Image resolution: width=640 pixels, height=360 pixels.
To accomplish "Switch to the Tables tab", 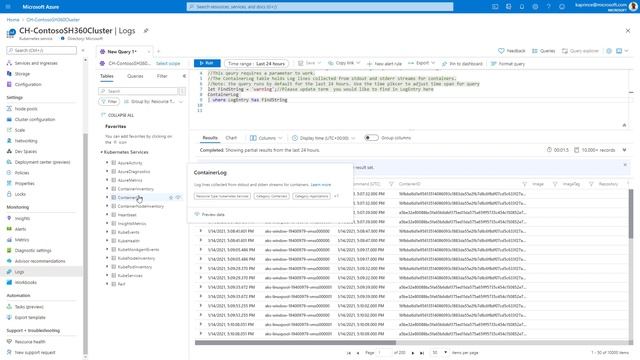I will coord(107,76).
